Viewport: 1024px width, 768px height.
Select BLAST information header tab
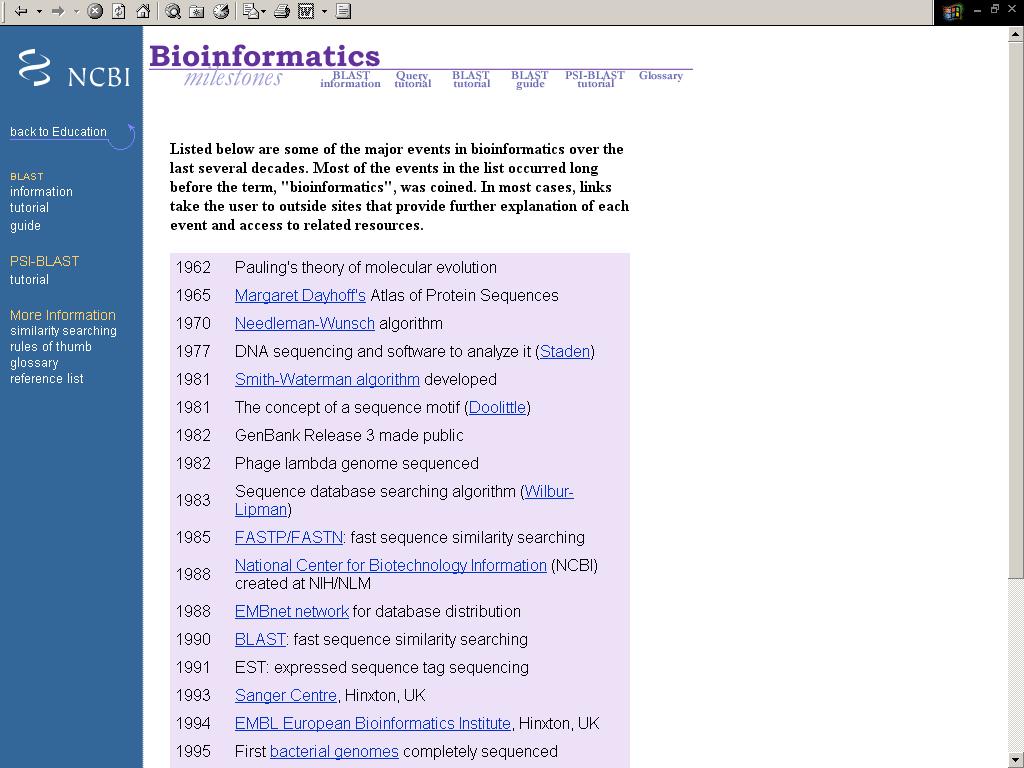(351, 79)
